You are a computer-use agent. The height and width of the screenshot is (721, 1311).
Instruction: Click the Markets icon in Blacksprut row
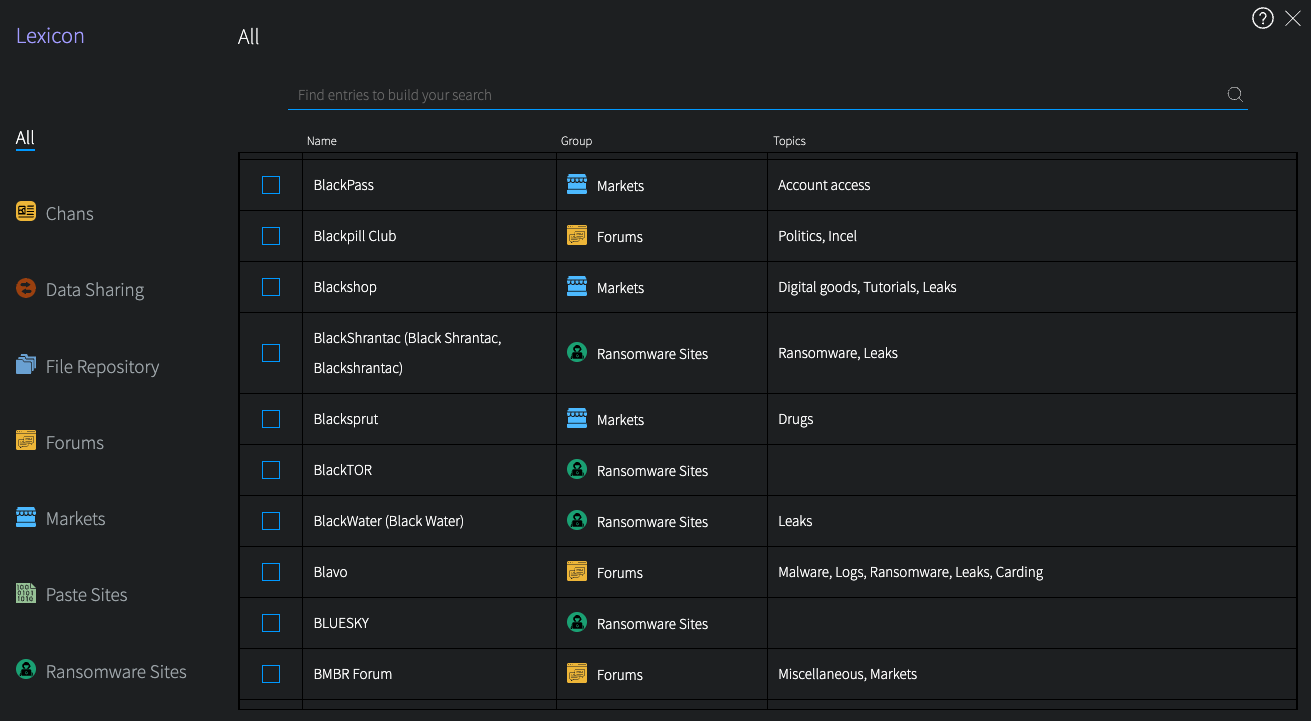pos(577,418)
